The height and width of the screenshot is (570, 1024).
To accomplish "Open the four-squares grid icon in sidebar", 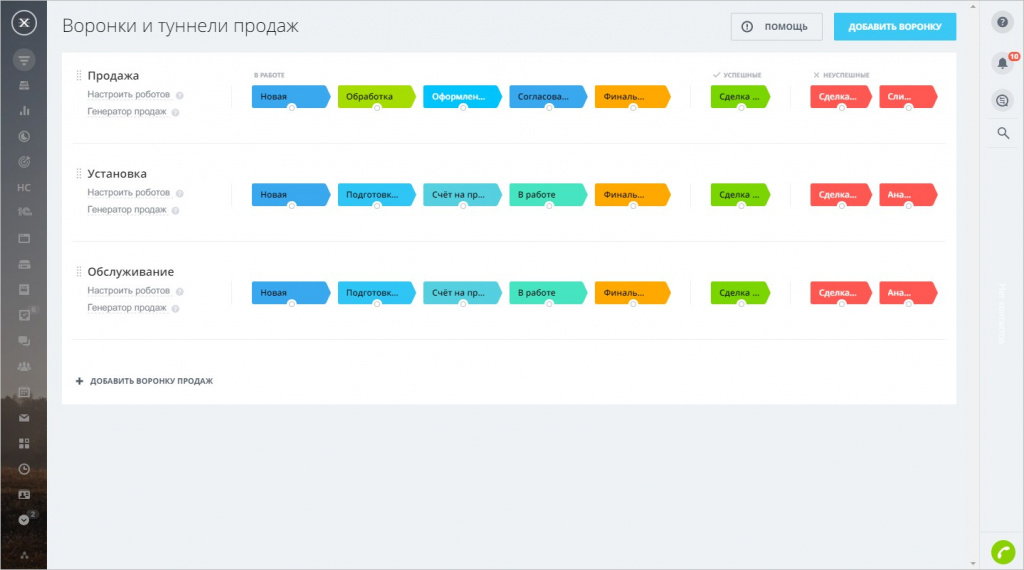I will [x=24, y=443].
